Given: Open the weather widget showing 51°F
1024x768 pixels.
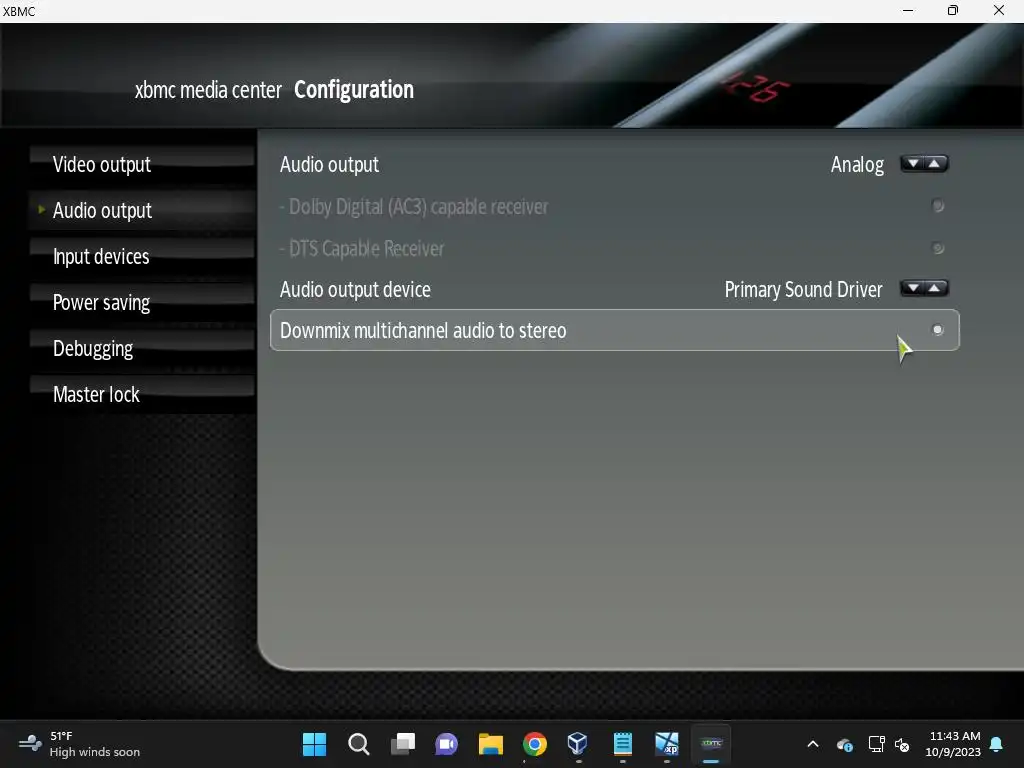Looking at the screenshot, I should point(80,744).
